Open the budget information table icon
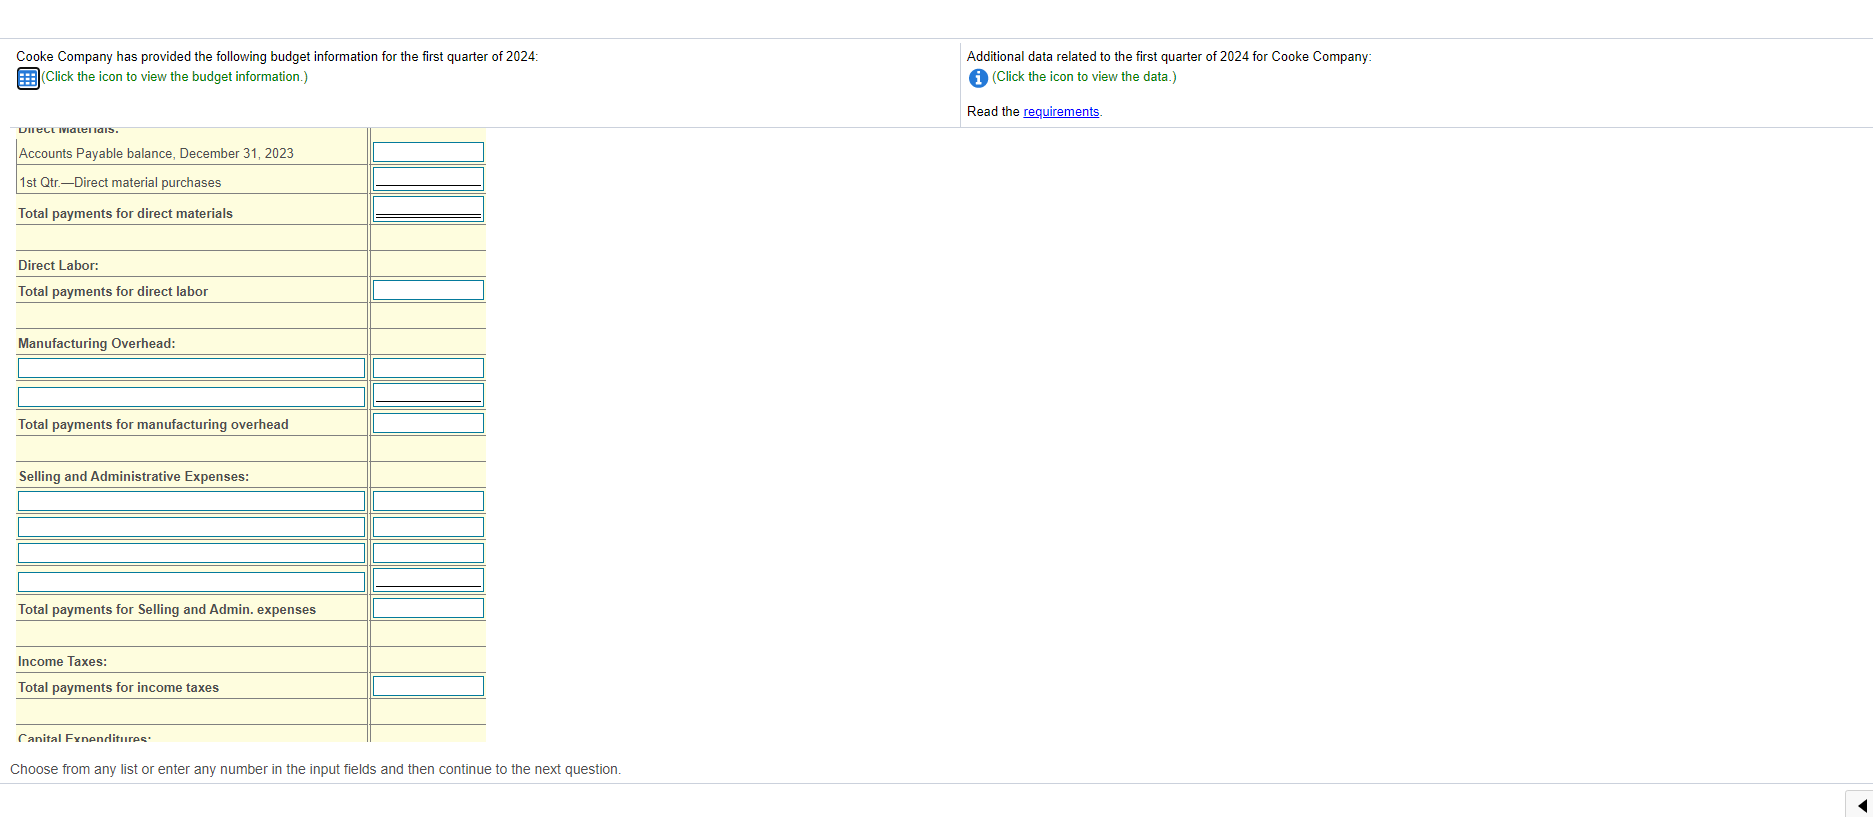The width and height of the screenshot is (1873, 817). (x=28, y=78)
